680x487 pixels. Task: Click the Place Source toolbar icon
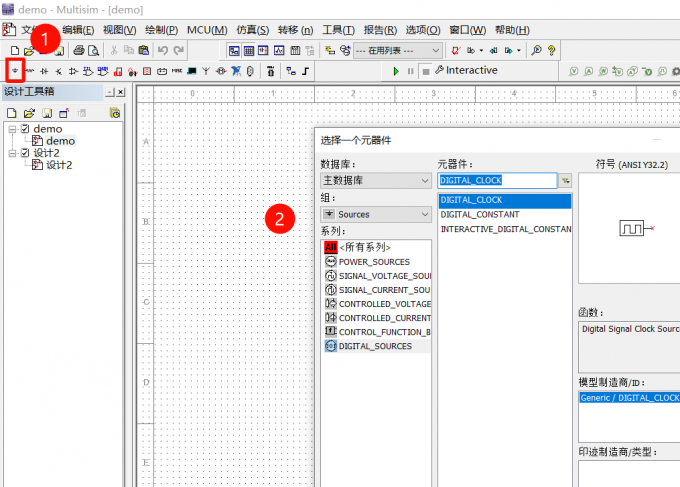coord(15,71)
